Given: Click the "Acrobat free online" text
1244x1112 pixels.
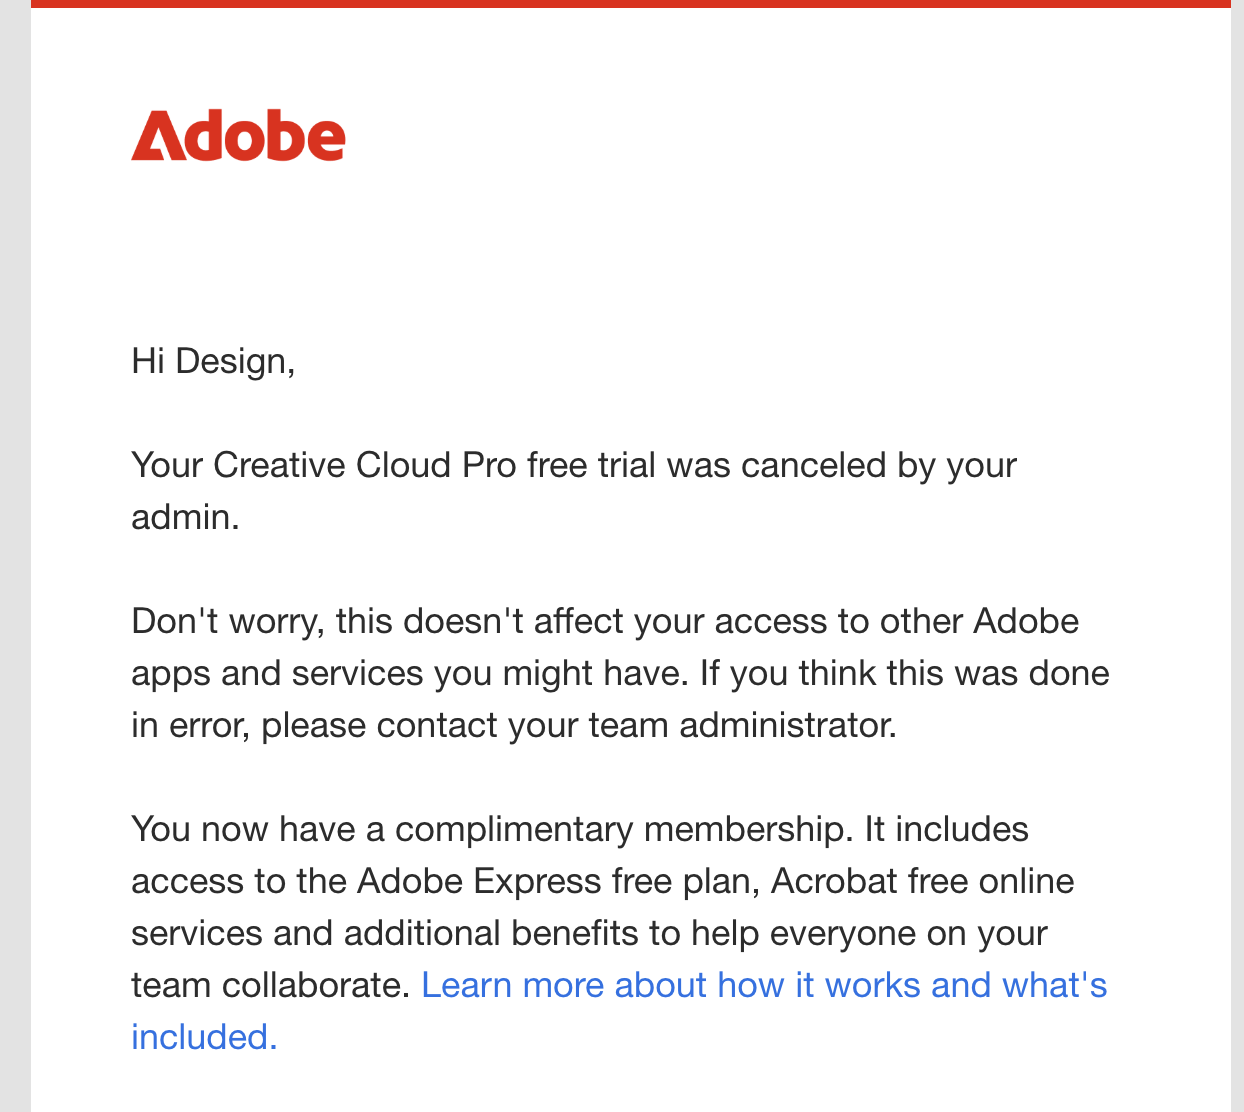Looking at the screenshot, I should coord(923,881).
